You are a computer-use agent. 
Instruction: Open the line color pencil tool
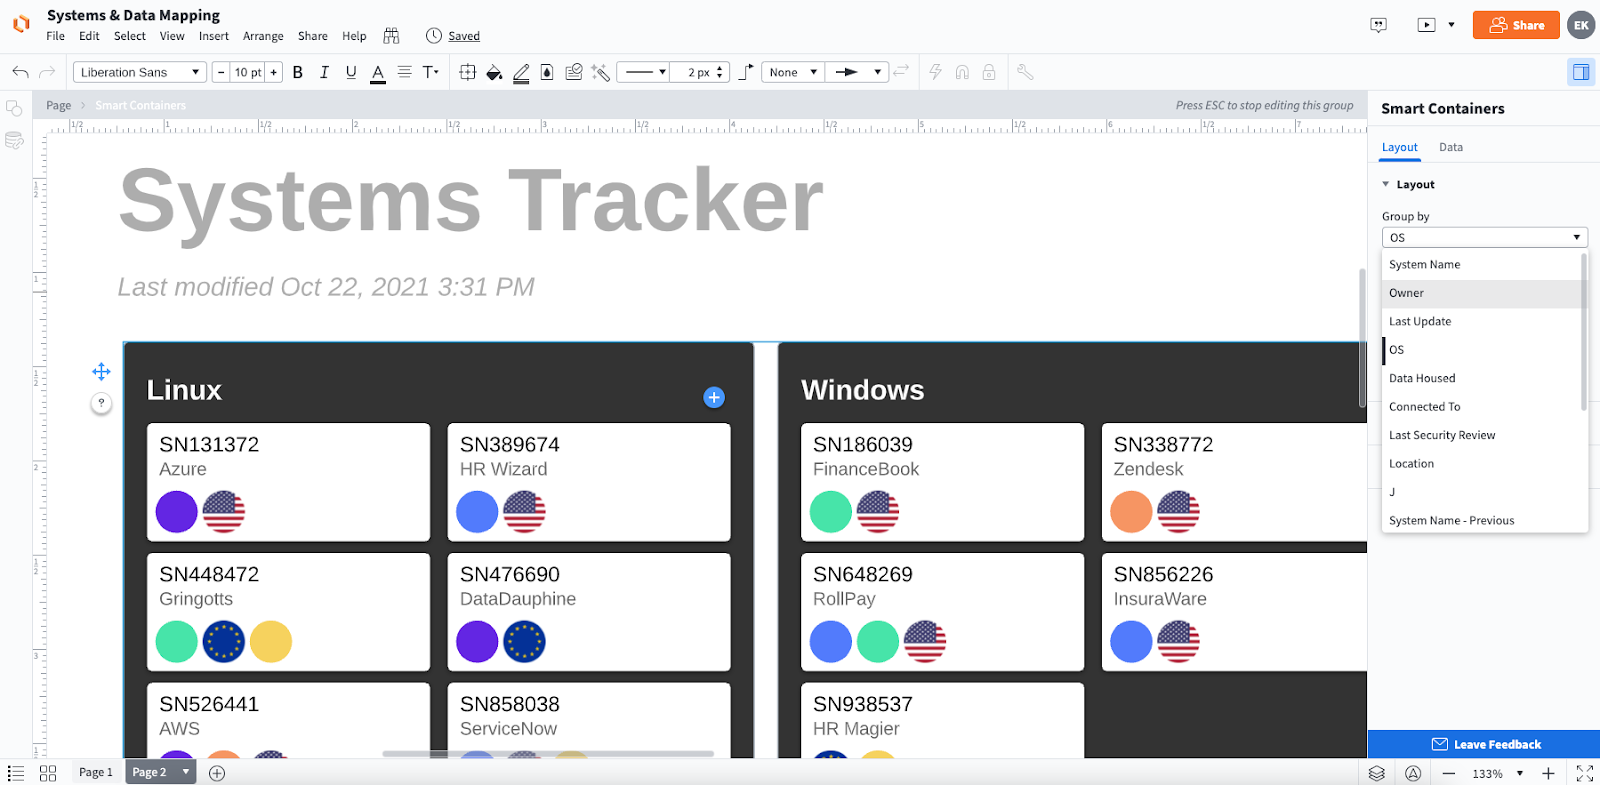coord(521,73)
